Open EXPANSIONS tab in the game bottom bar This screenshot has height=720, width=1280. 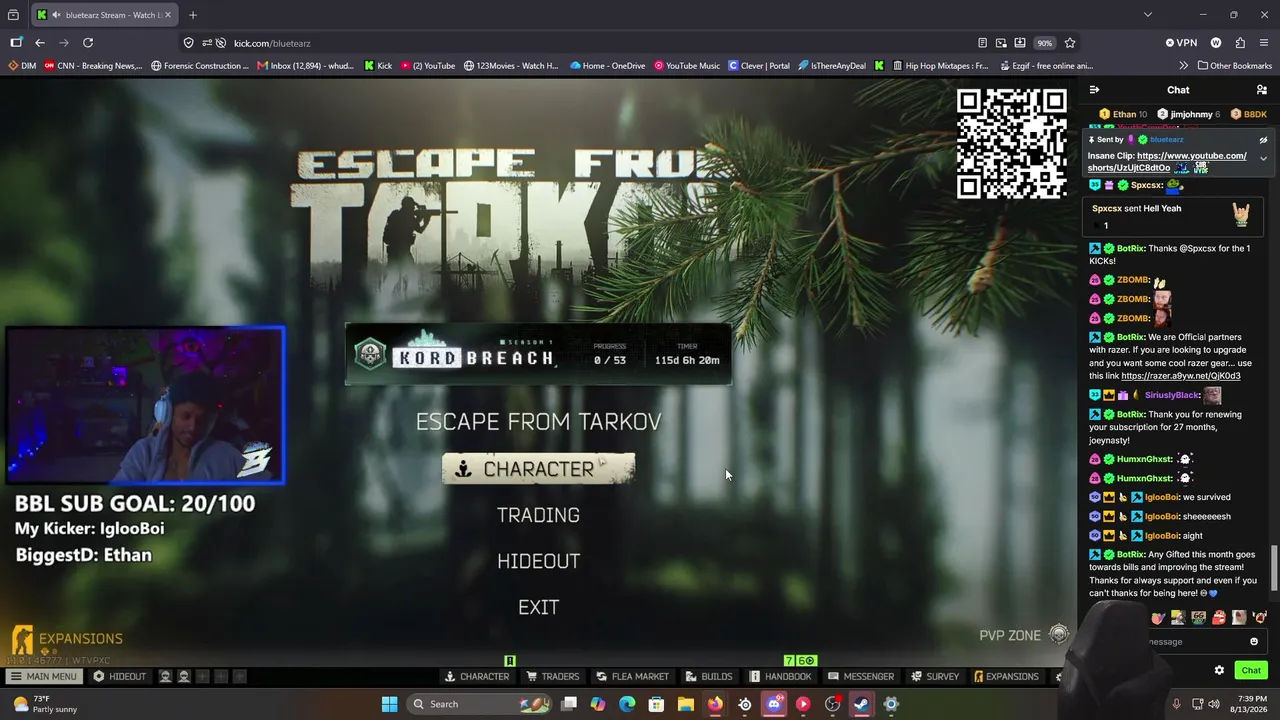(1006, 677)
